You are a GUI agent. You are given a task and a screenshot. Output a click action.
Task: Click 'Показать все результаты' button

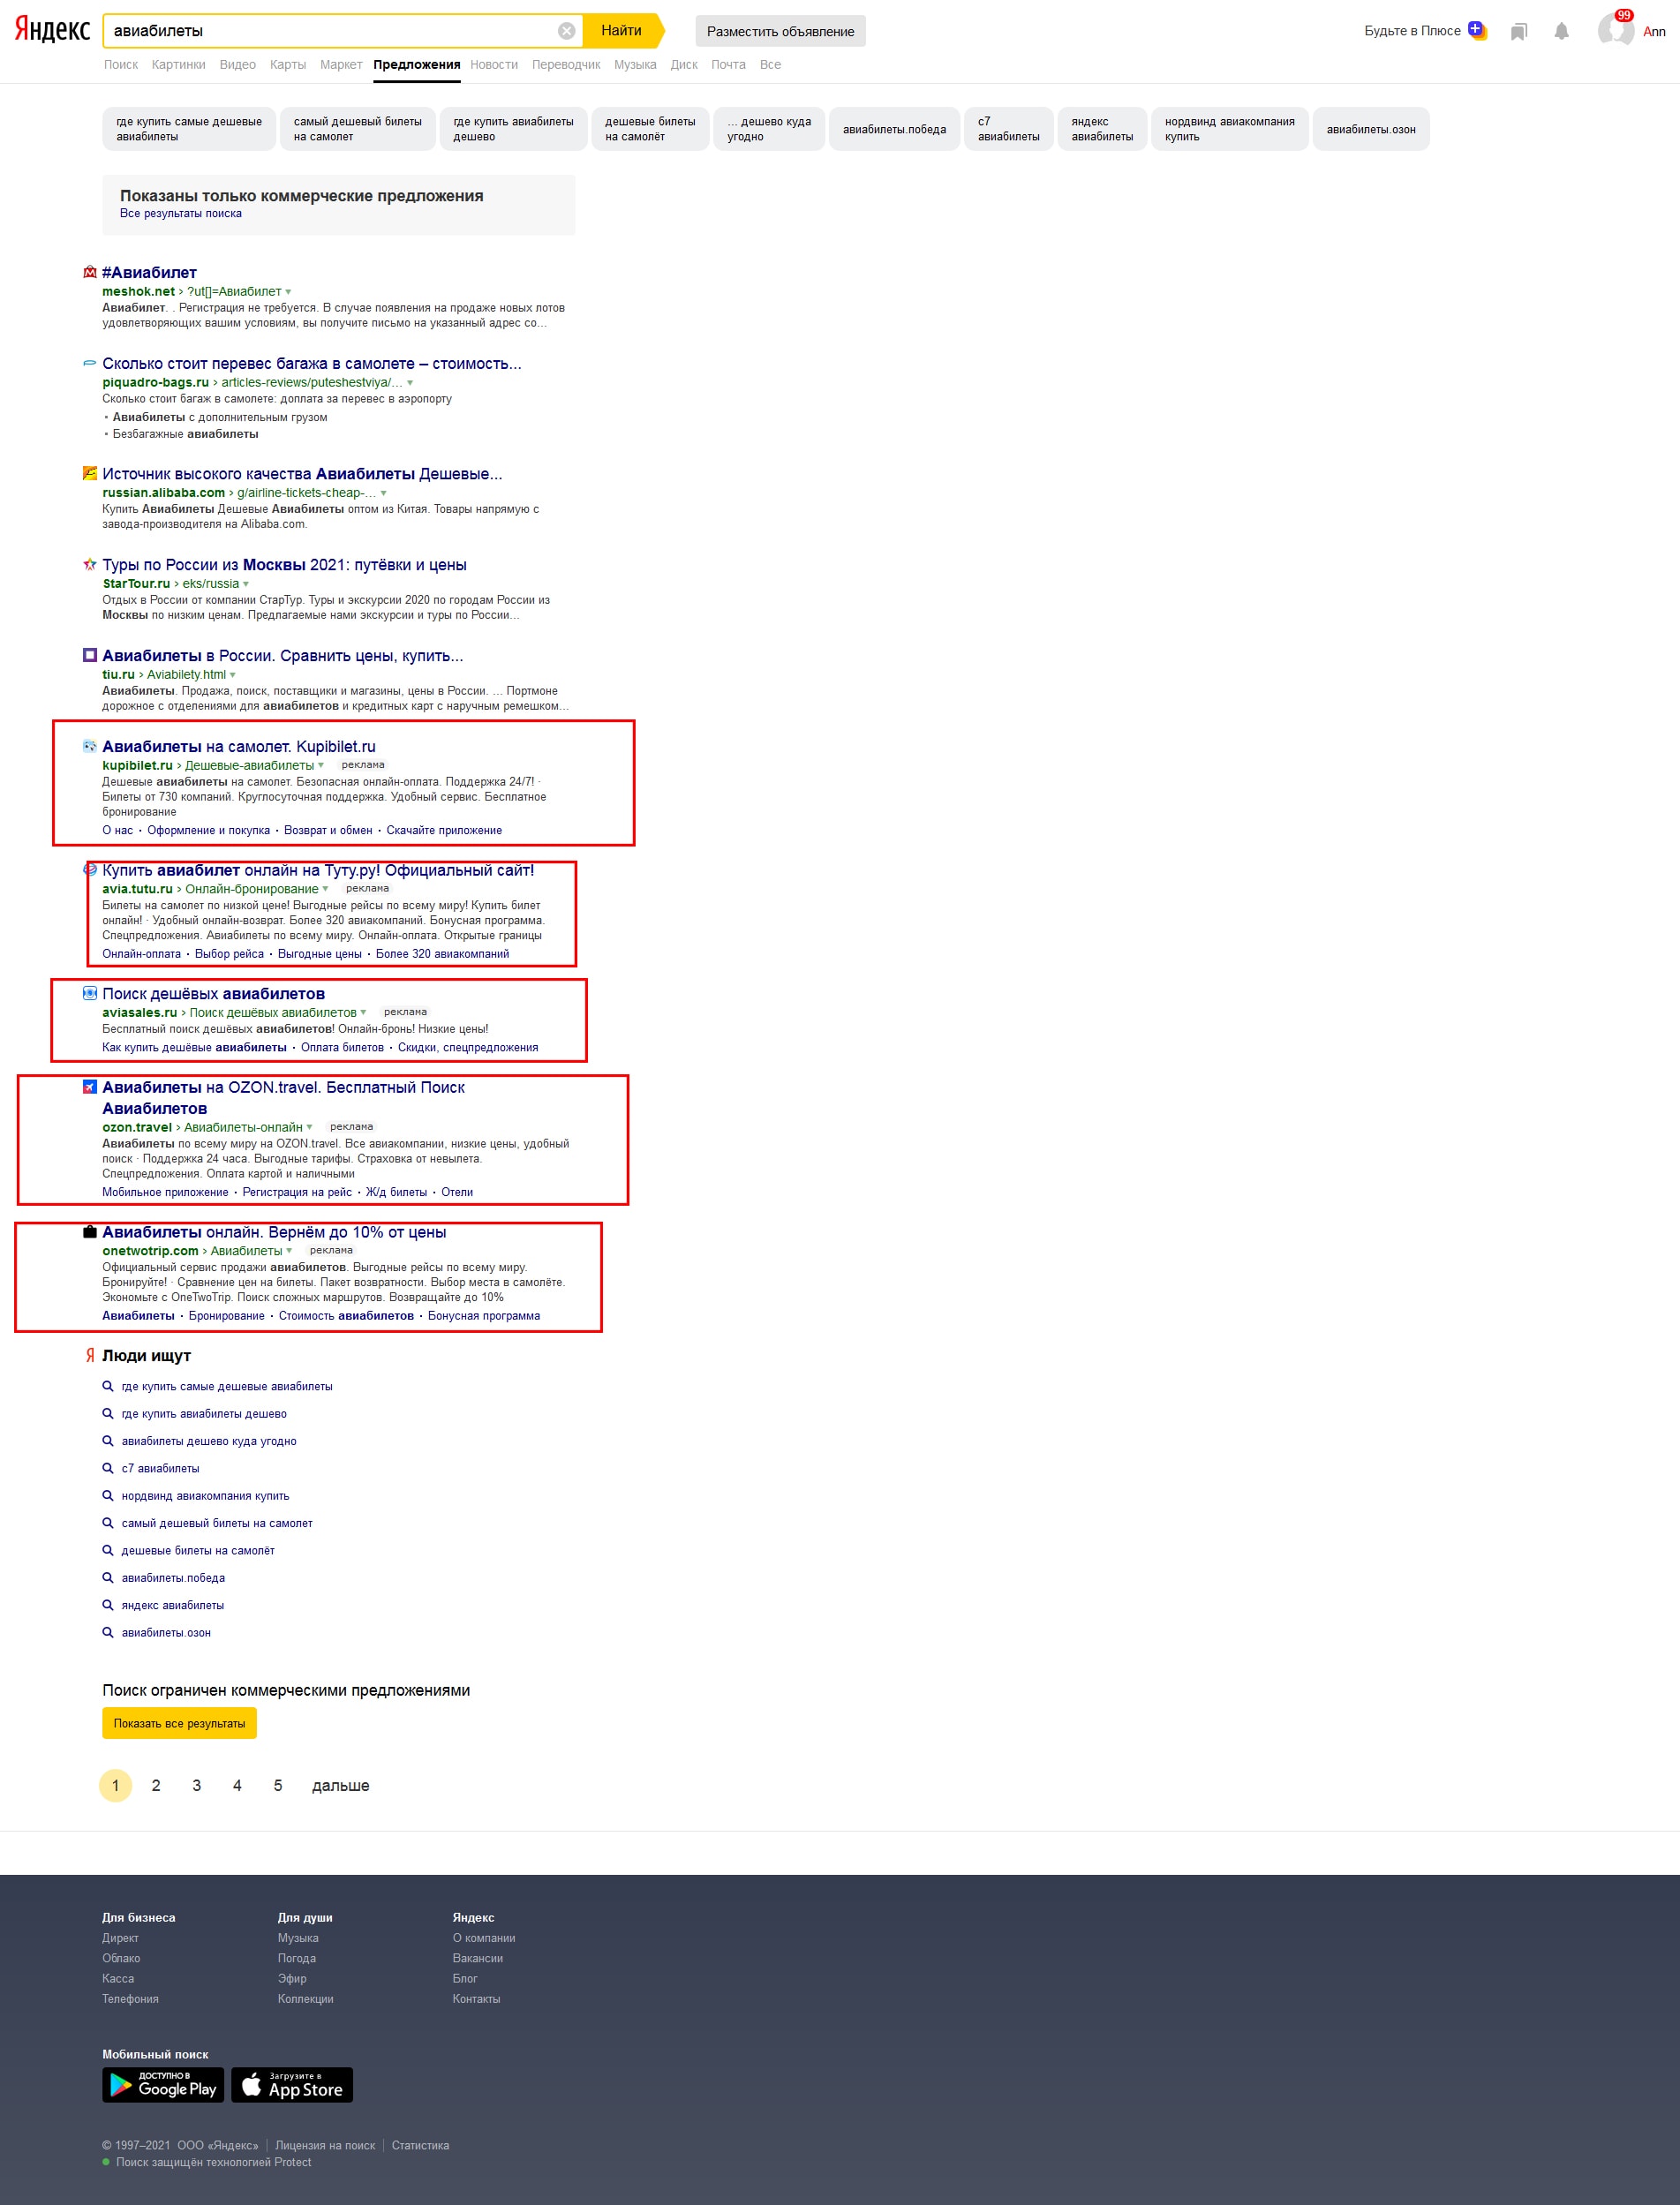[x=179, y=1723]
